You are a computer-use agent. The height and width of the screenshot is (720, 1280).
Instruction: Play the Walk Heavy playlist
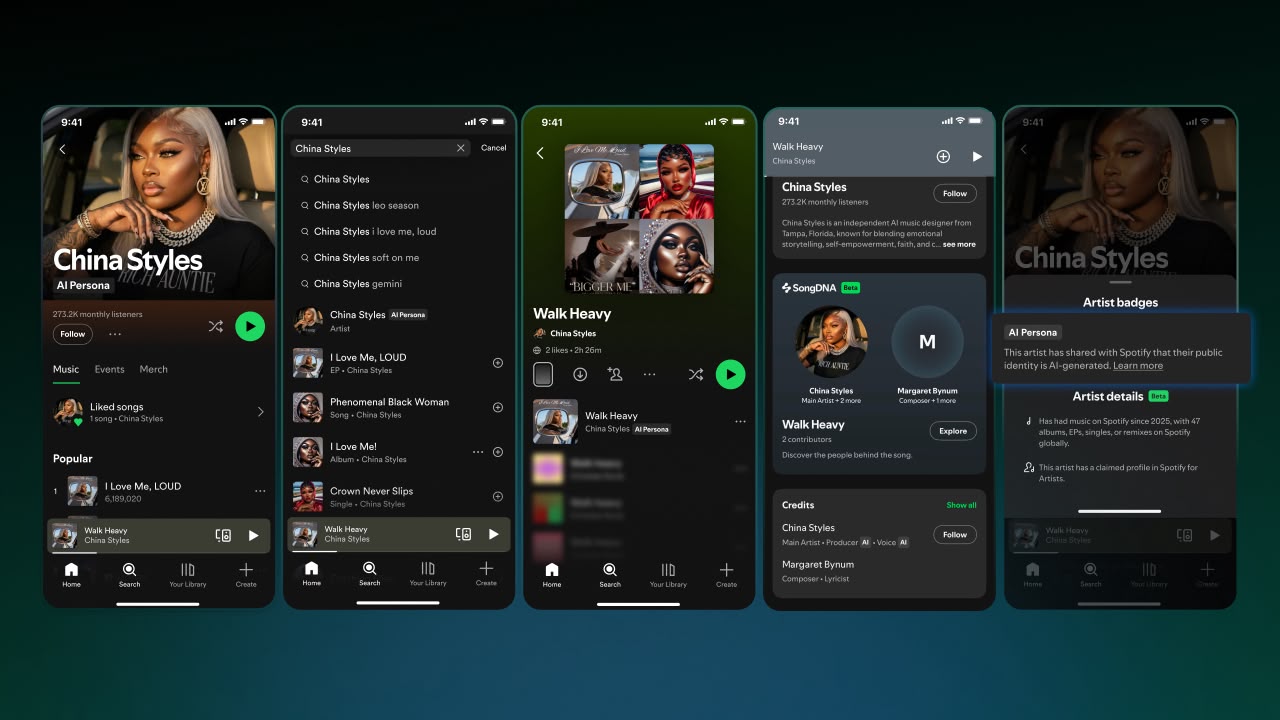731,374
